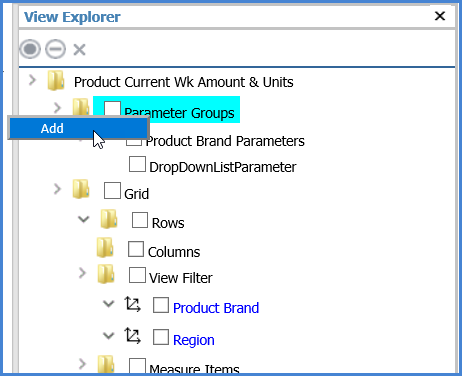Click the folder icon beside Product Current Wk Amount
The image size is (462, 376).
[x=56, y=80]
